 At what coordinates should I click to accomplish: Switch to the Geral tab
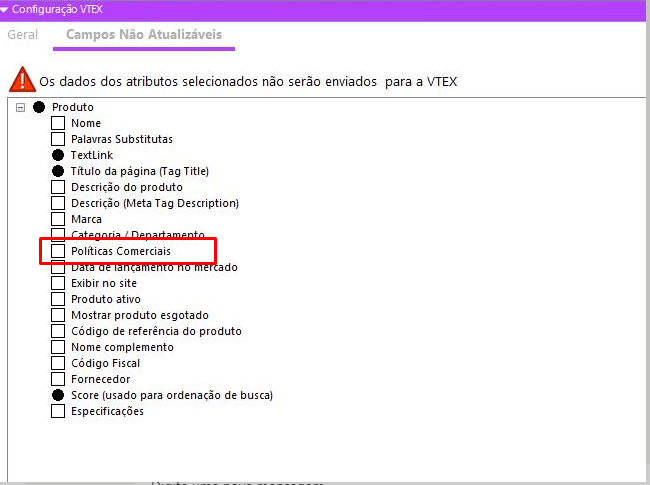pos(22,34)
